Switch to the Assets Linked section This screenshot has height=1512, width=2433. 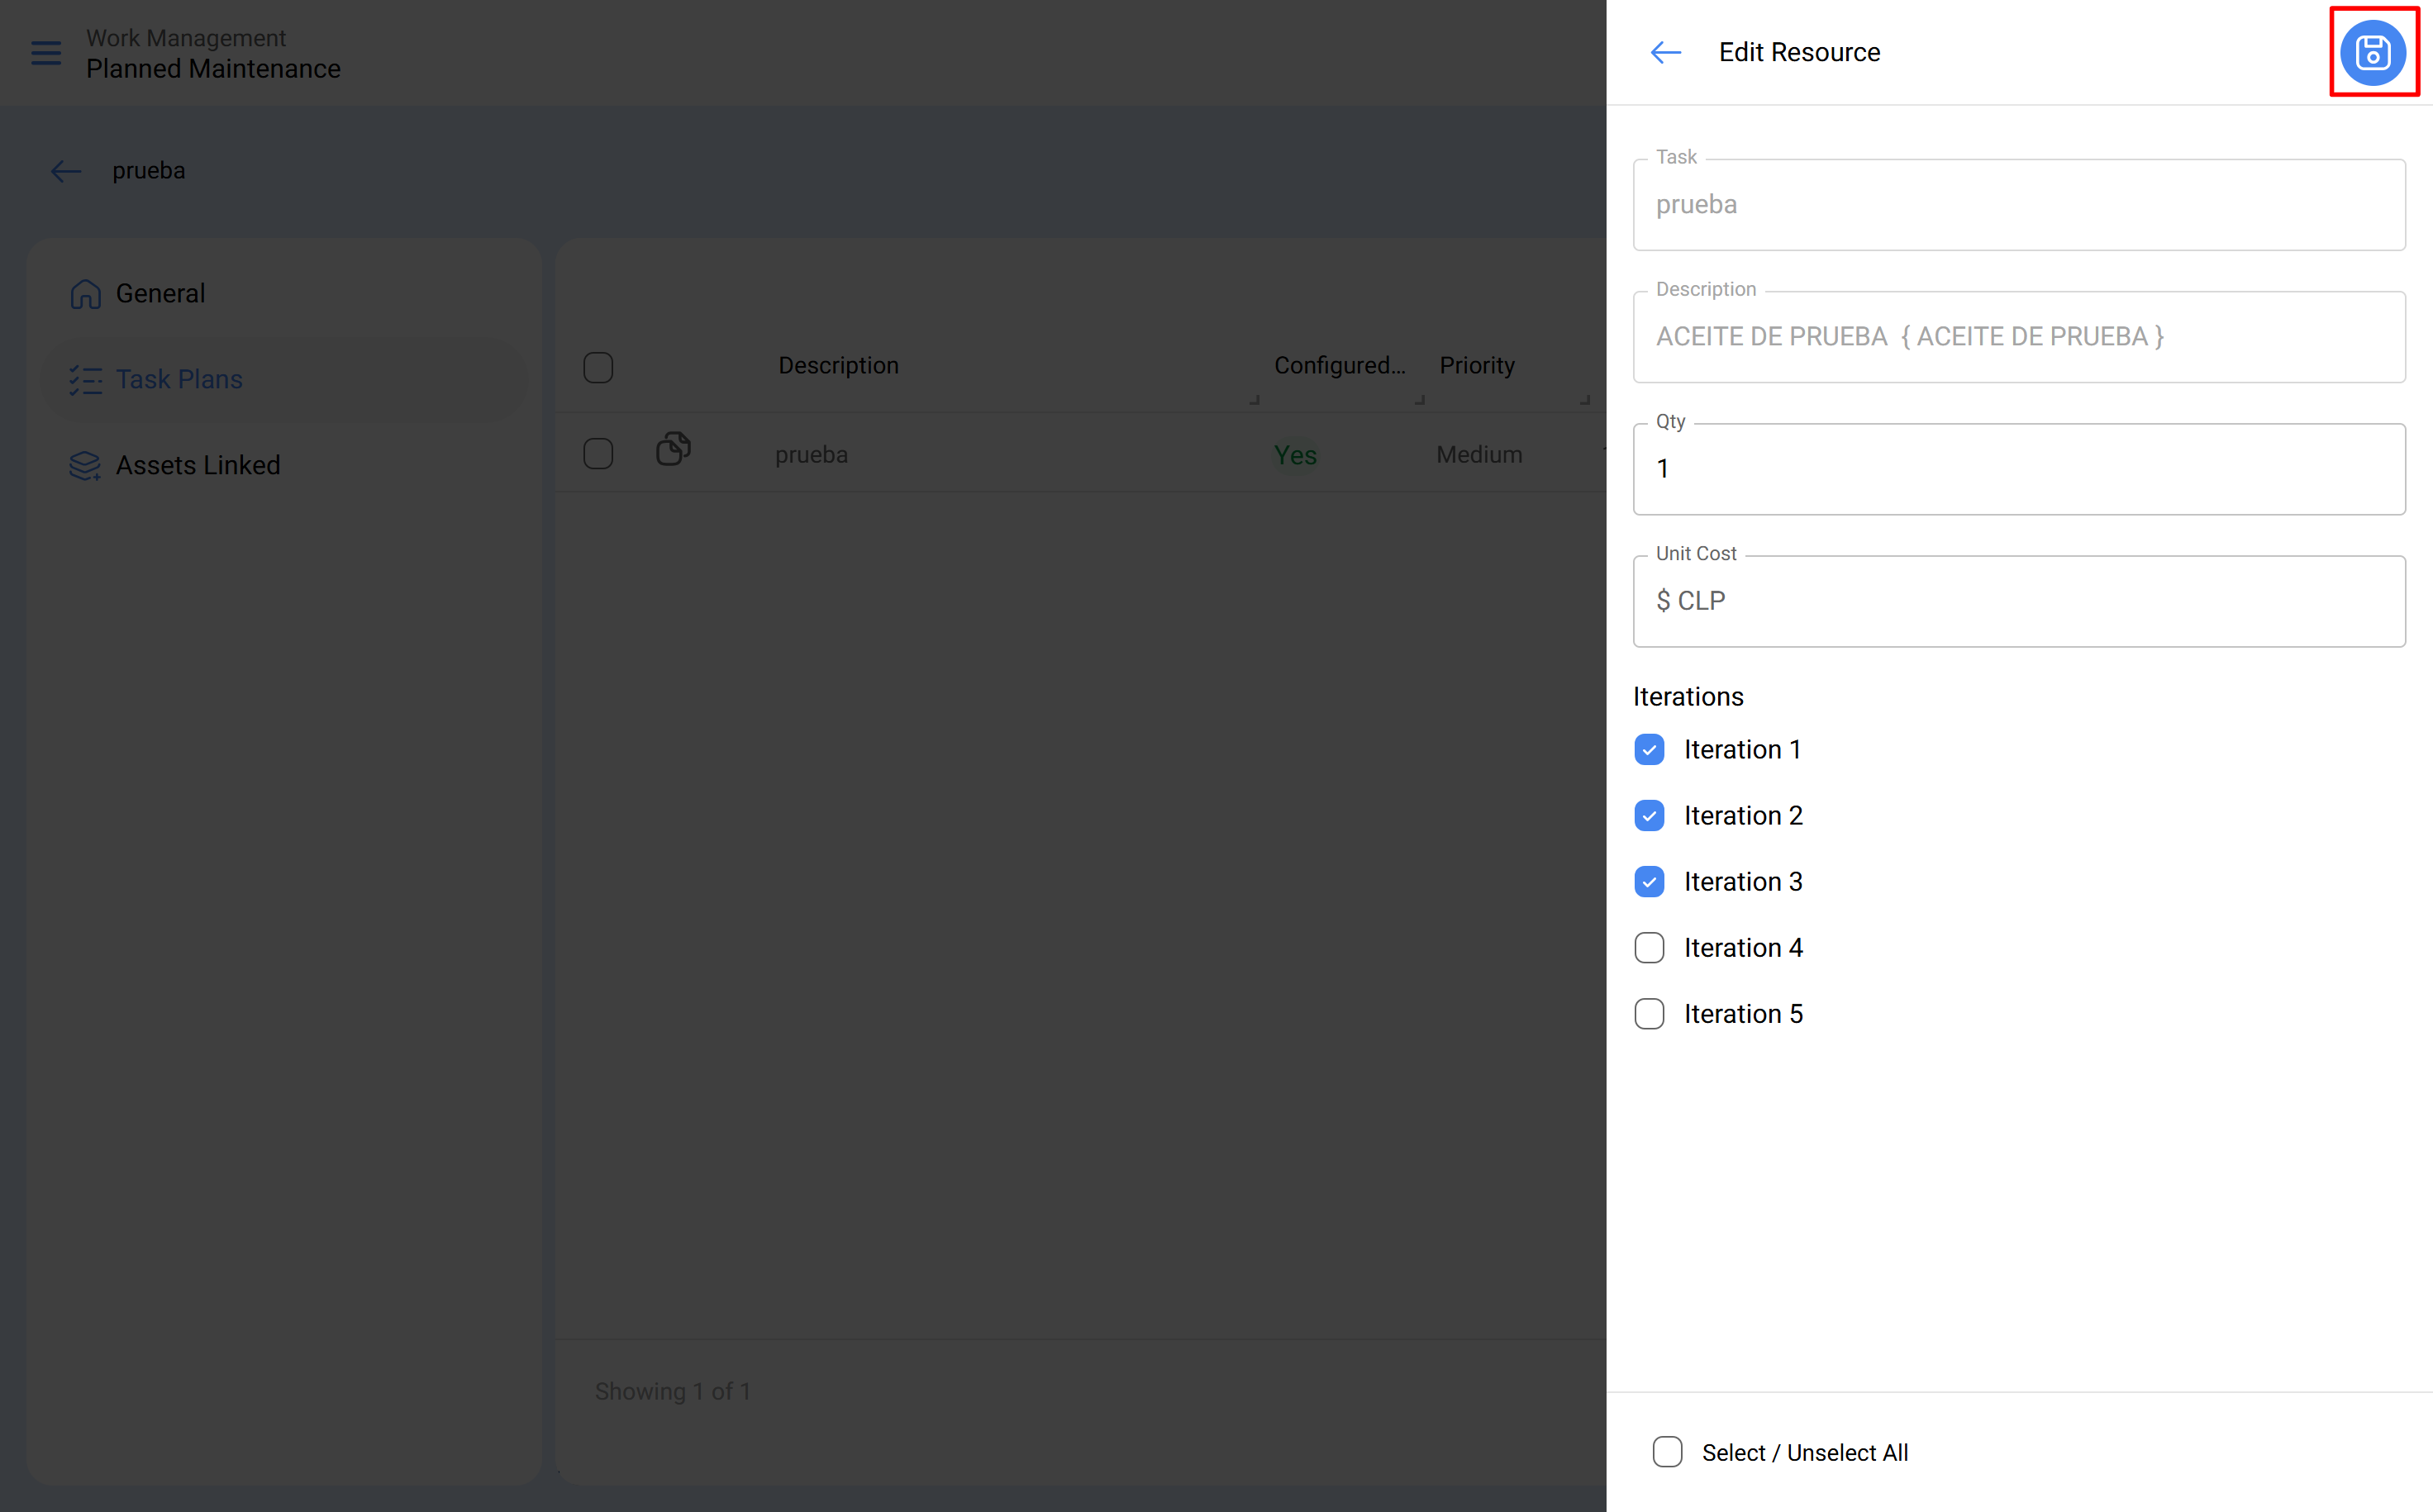click(197, 464)
